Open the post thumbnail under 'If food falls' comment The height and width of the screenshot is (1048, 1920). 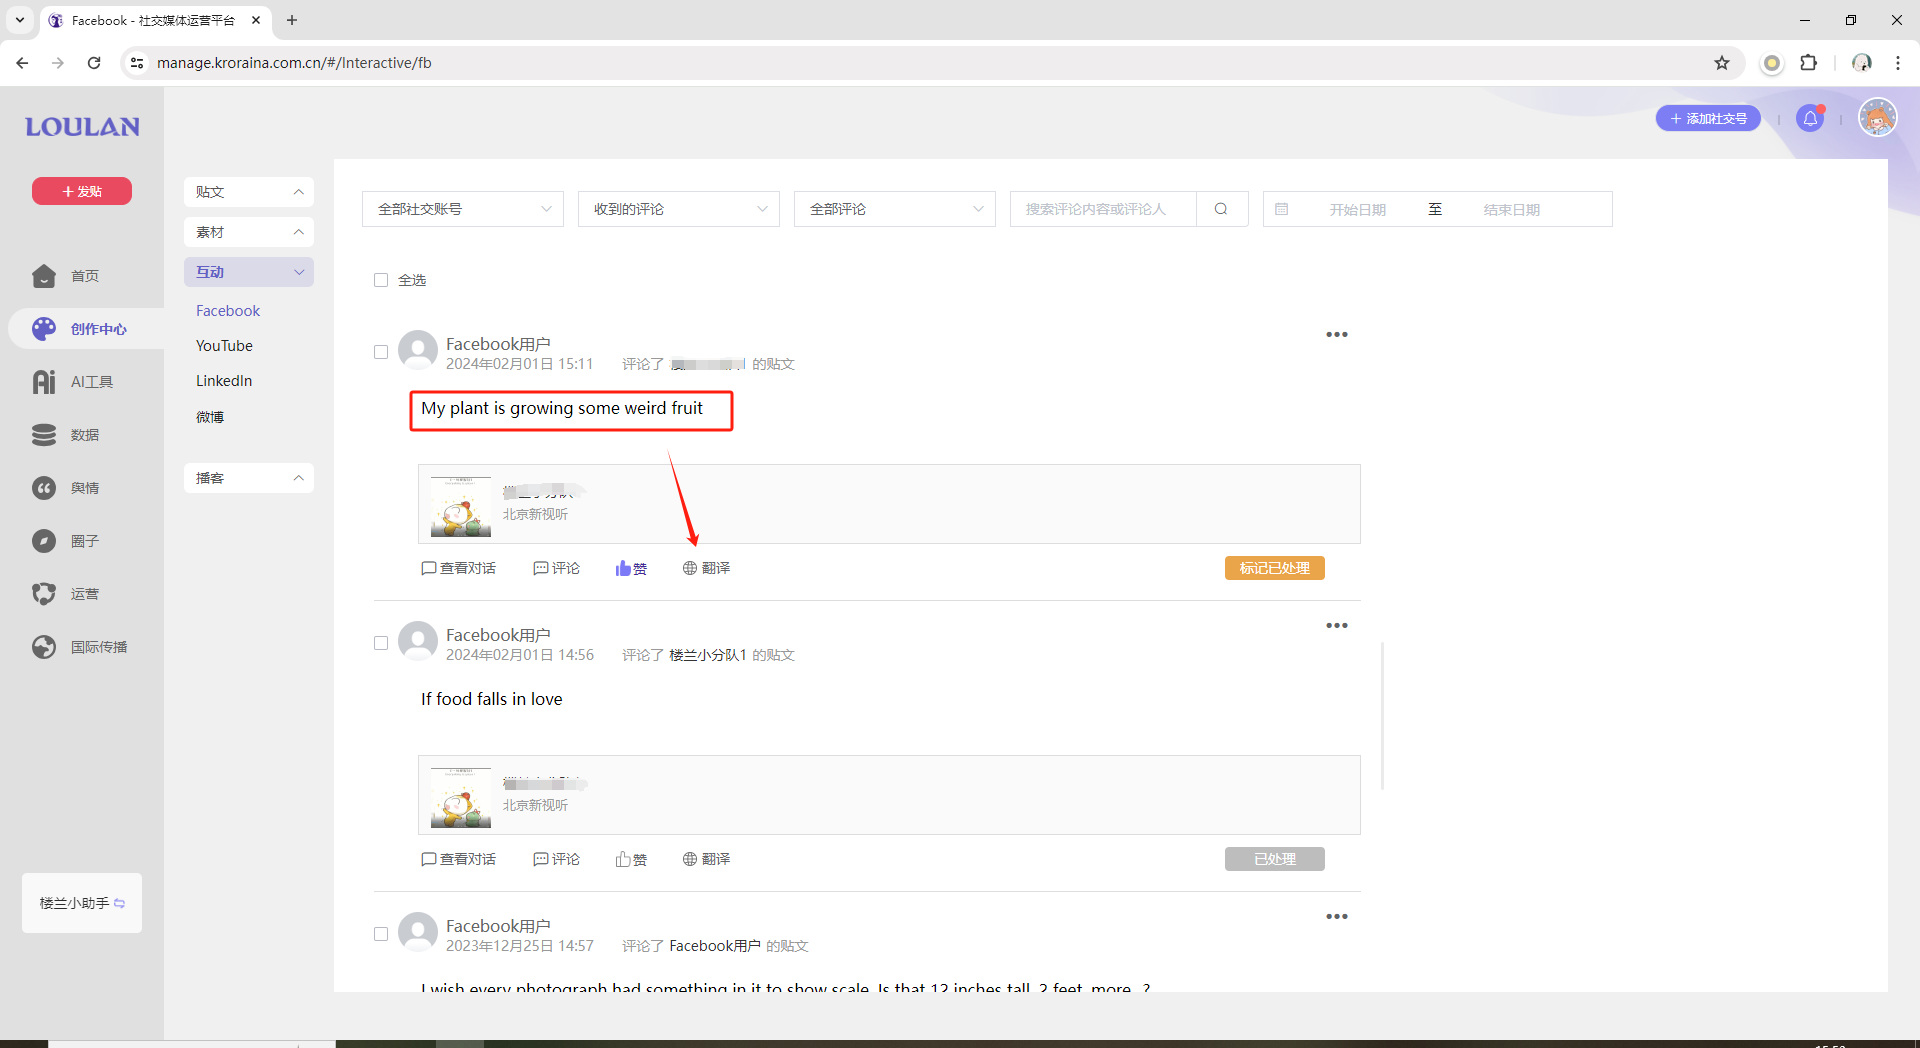click(461, 797)
